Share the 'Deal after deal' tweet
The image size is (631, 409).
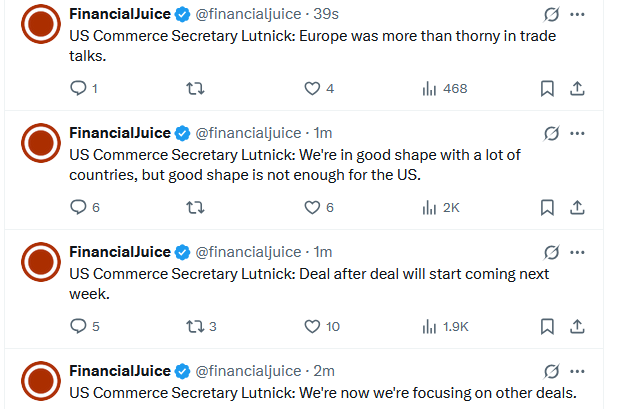[x=577, y=326]
